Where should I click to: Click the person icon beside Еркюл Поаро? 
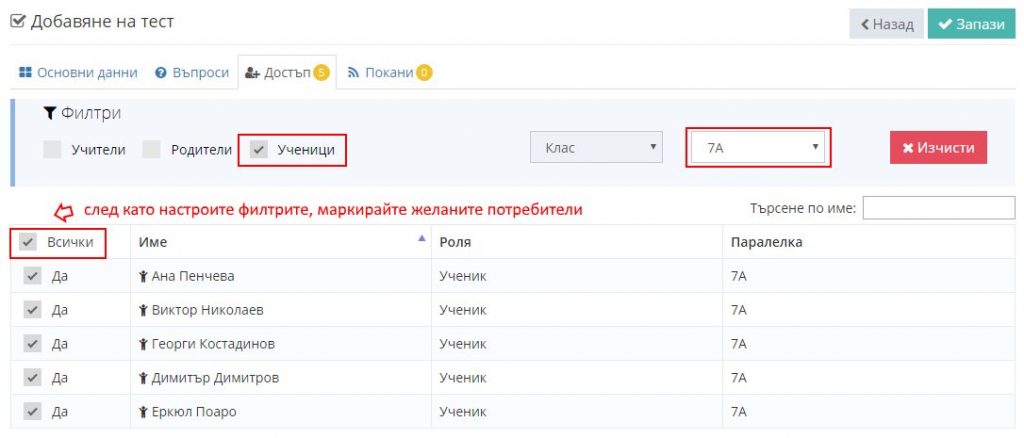tap(144, 413)
